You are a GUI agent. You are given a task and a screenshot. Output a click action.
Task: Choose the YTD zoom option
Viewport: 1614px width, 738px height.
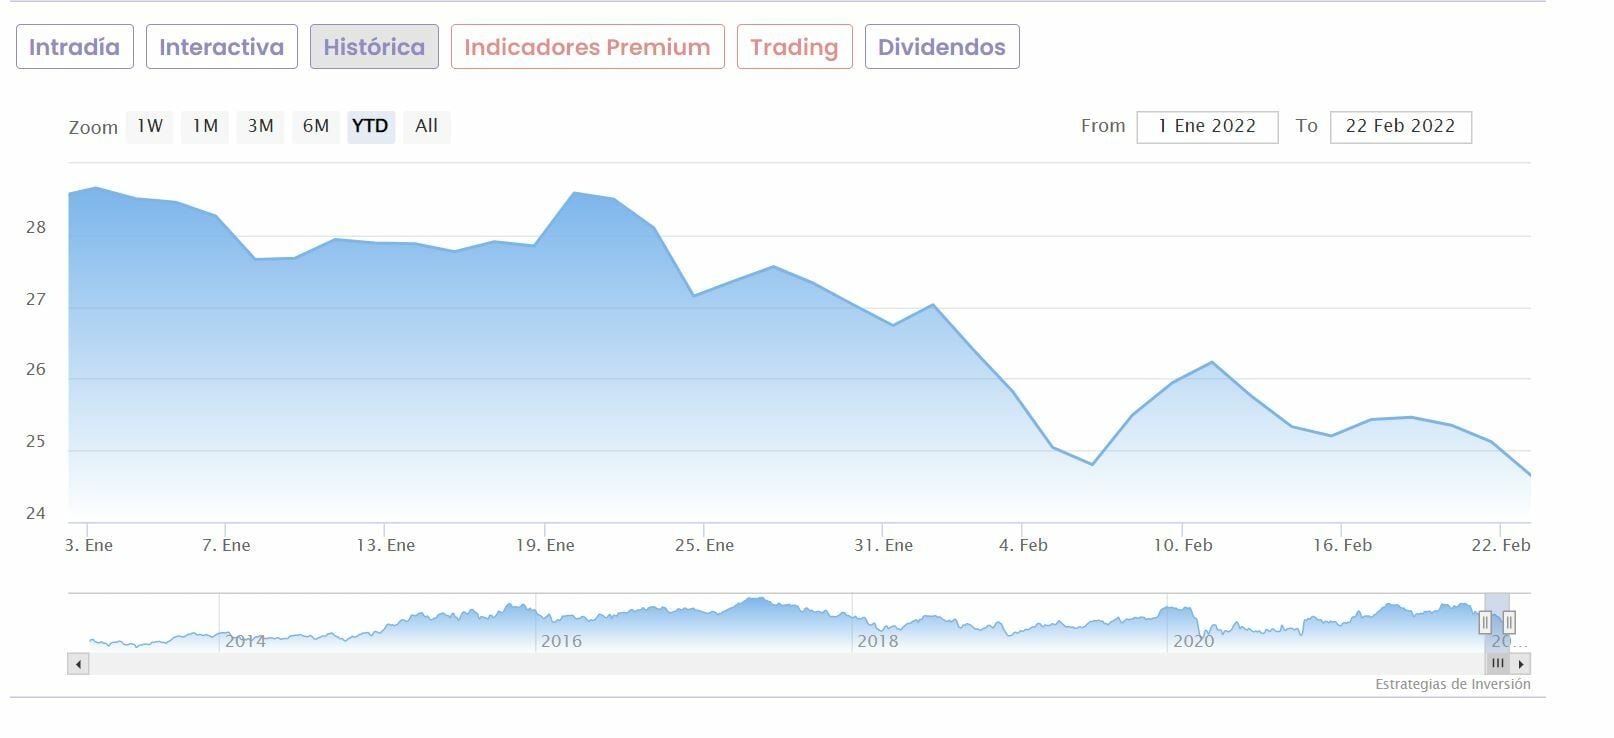tap(371, 126)
